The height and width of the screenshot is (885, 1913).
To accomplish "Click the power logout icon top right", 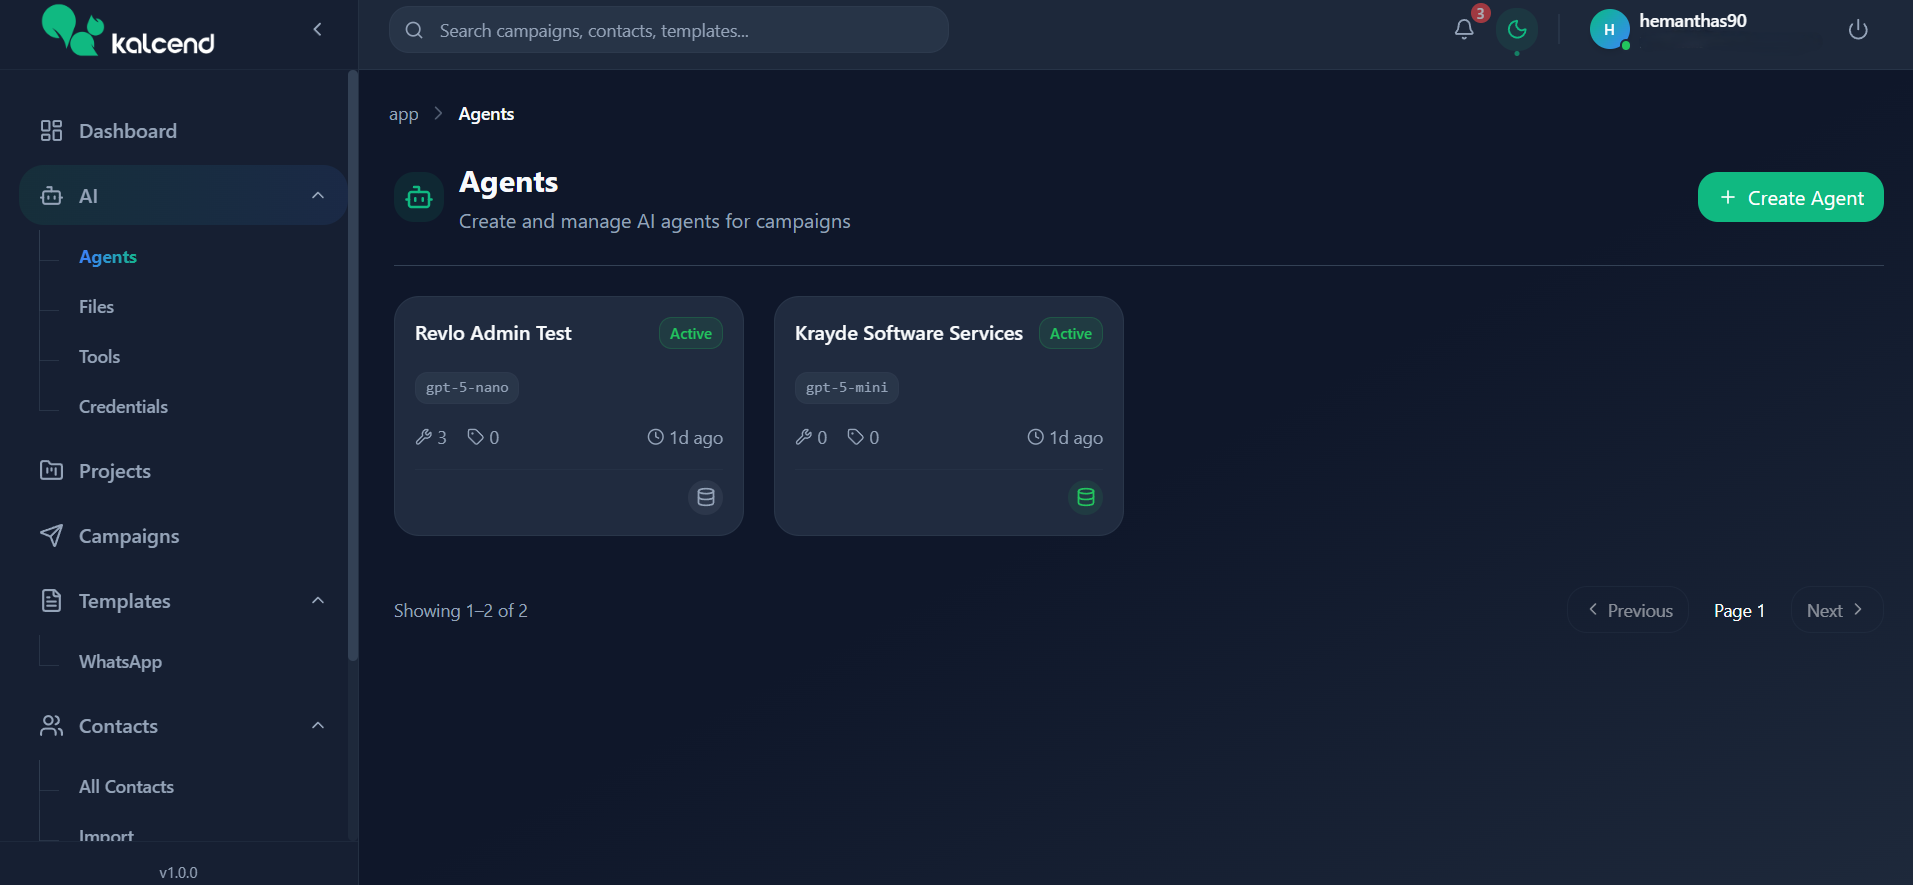I will pos(1858,29).
